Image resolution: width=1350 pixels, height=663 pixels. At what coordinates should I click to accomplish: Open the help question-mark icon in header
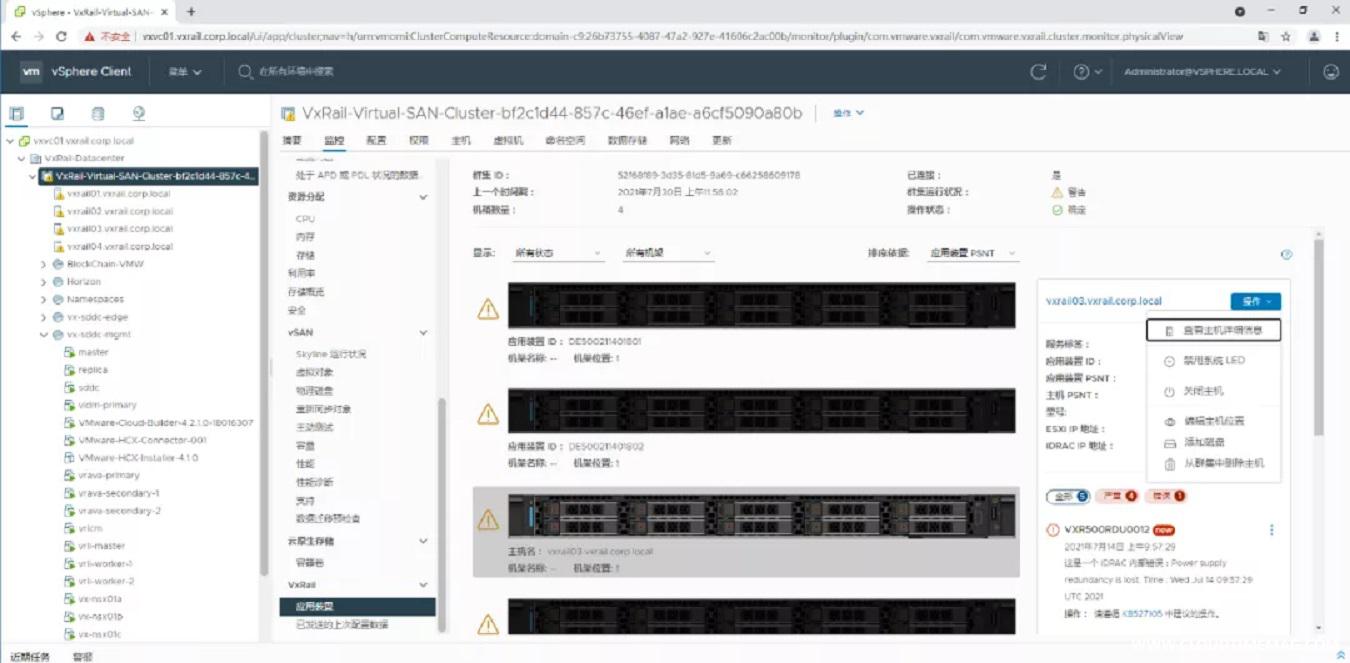click(x=1081, y=72)
